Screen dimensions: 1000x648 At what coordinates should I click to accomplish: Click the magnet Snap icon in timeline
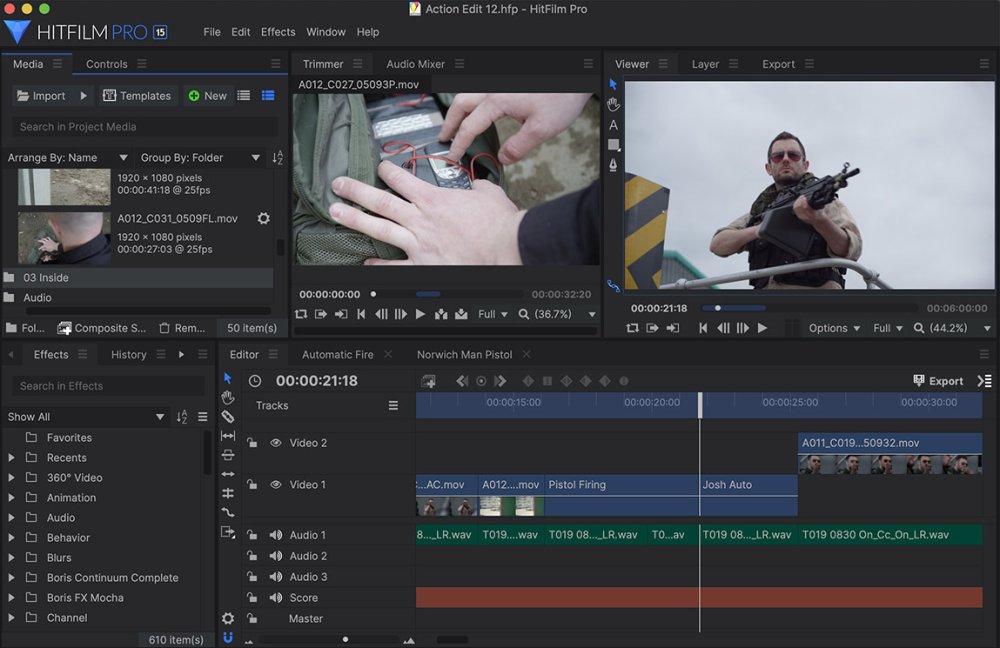pos(228,637)
